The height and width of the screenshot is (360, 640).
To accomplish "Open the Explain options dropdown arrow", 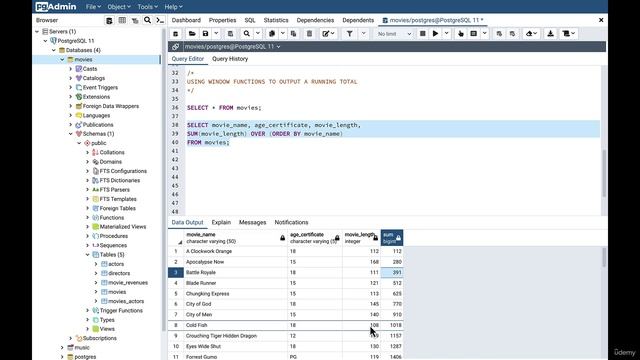I will (x=484, y=34).
